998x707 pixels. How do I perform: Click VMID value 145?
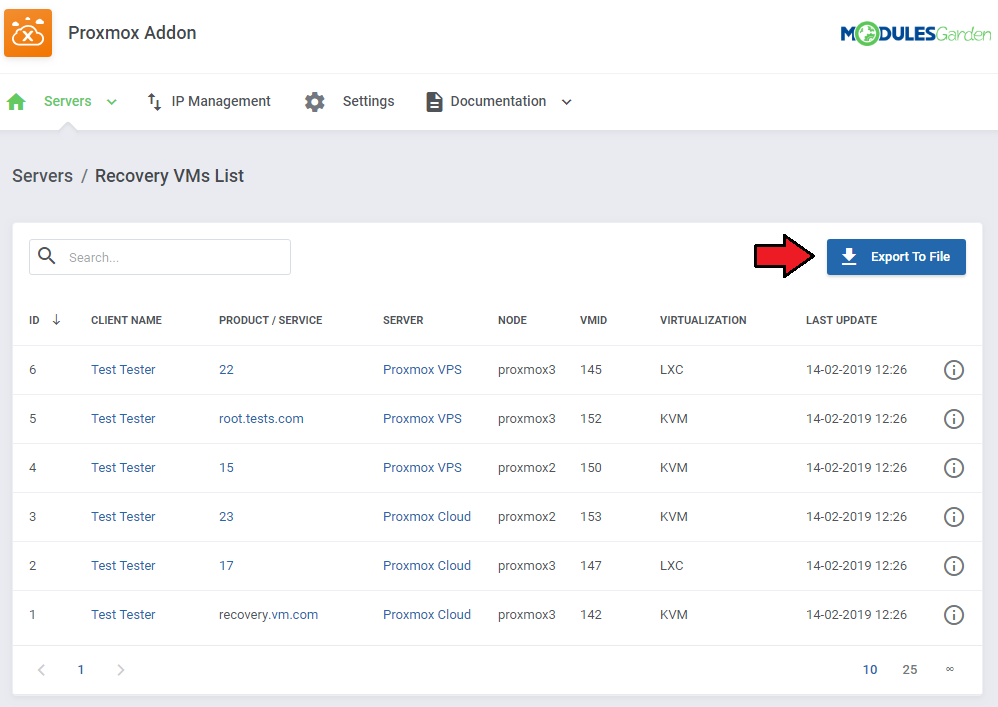click(591, 370)
